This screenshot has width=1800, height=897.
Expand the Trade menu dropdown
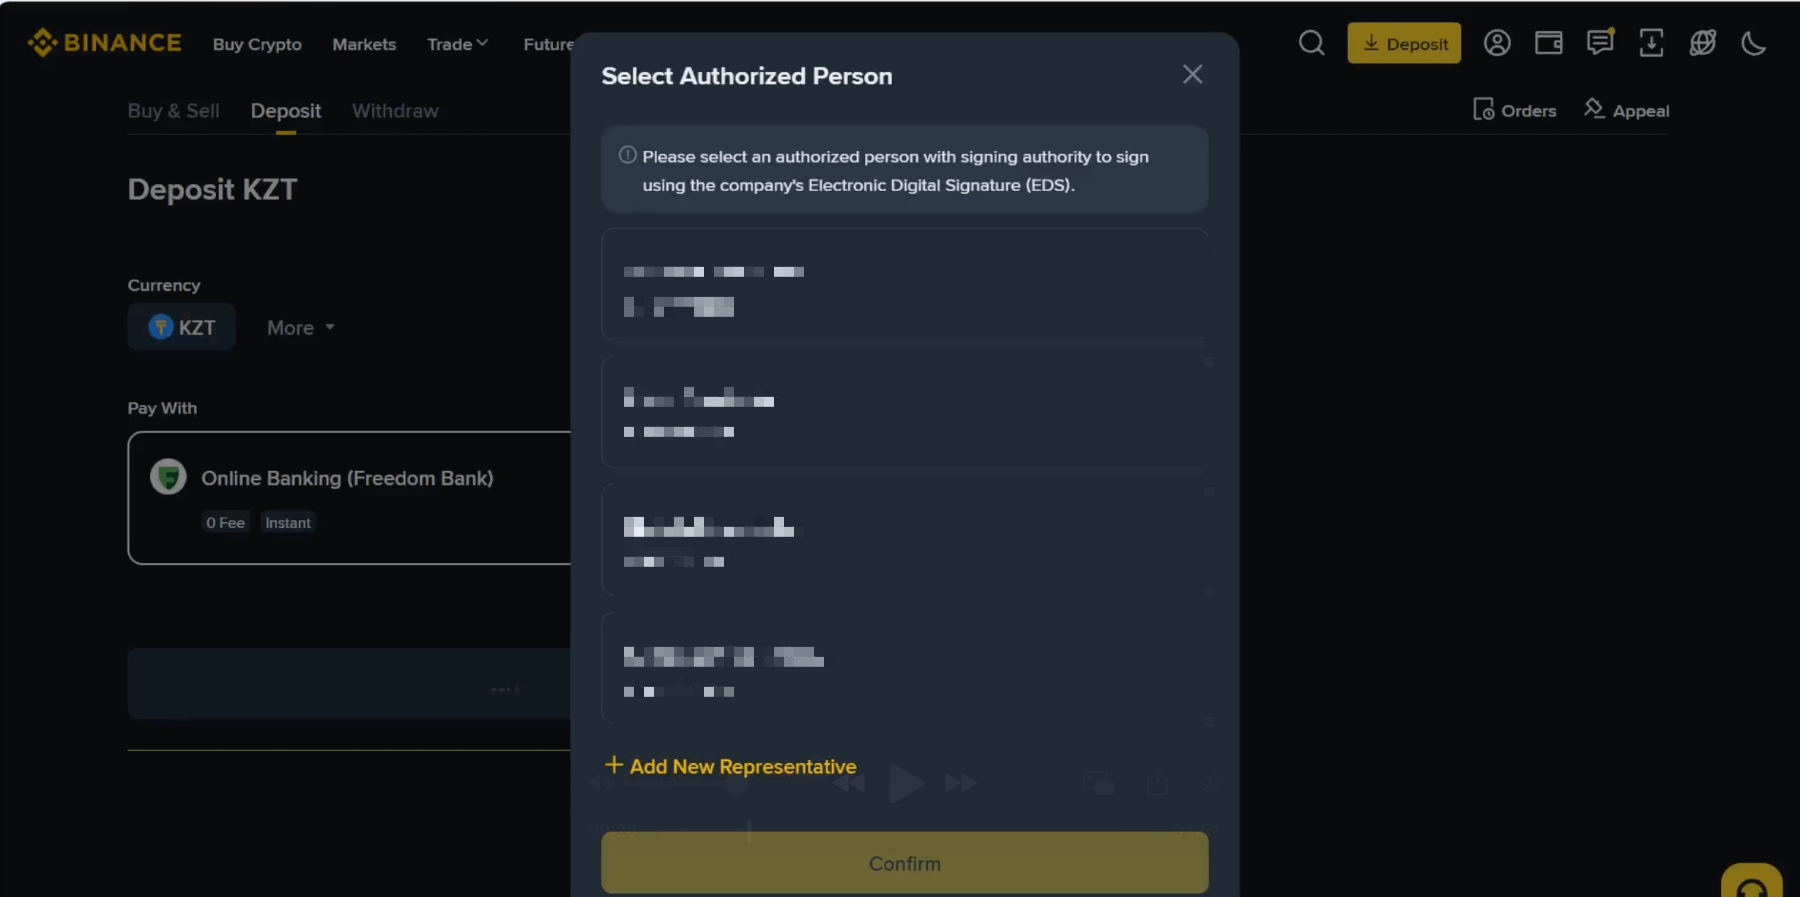pyautogui.click(x=457, y=44)
